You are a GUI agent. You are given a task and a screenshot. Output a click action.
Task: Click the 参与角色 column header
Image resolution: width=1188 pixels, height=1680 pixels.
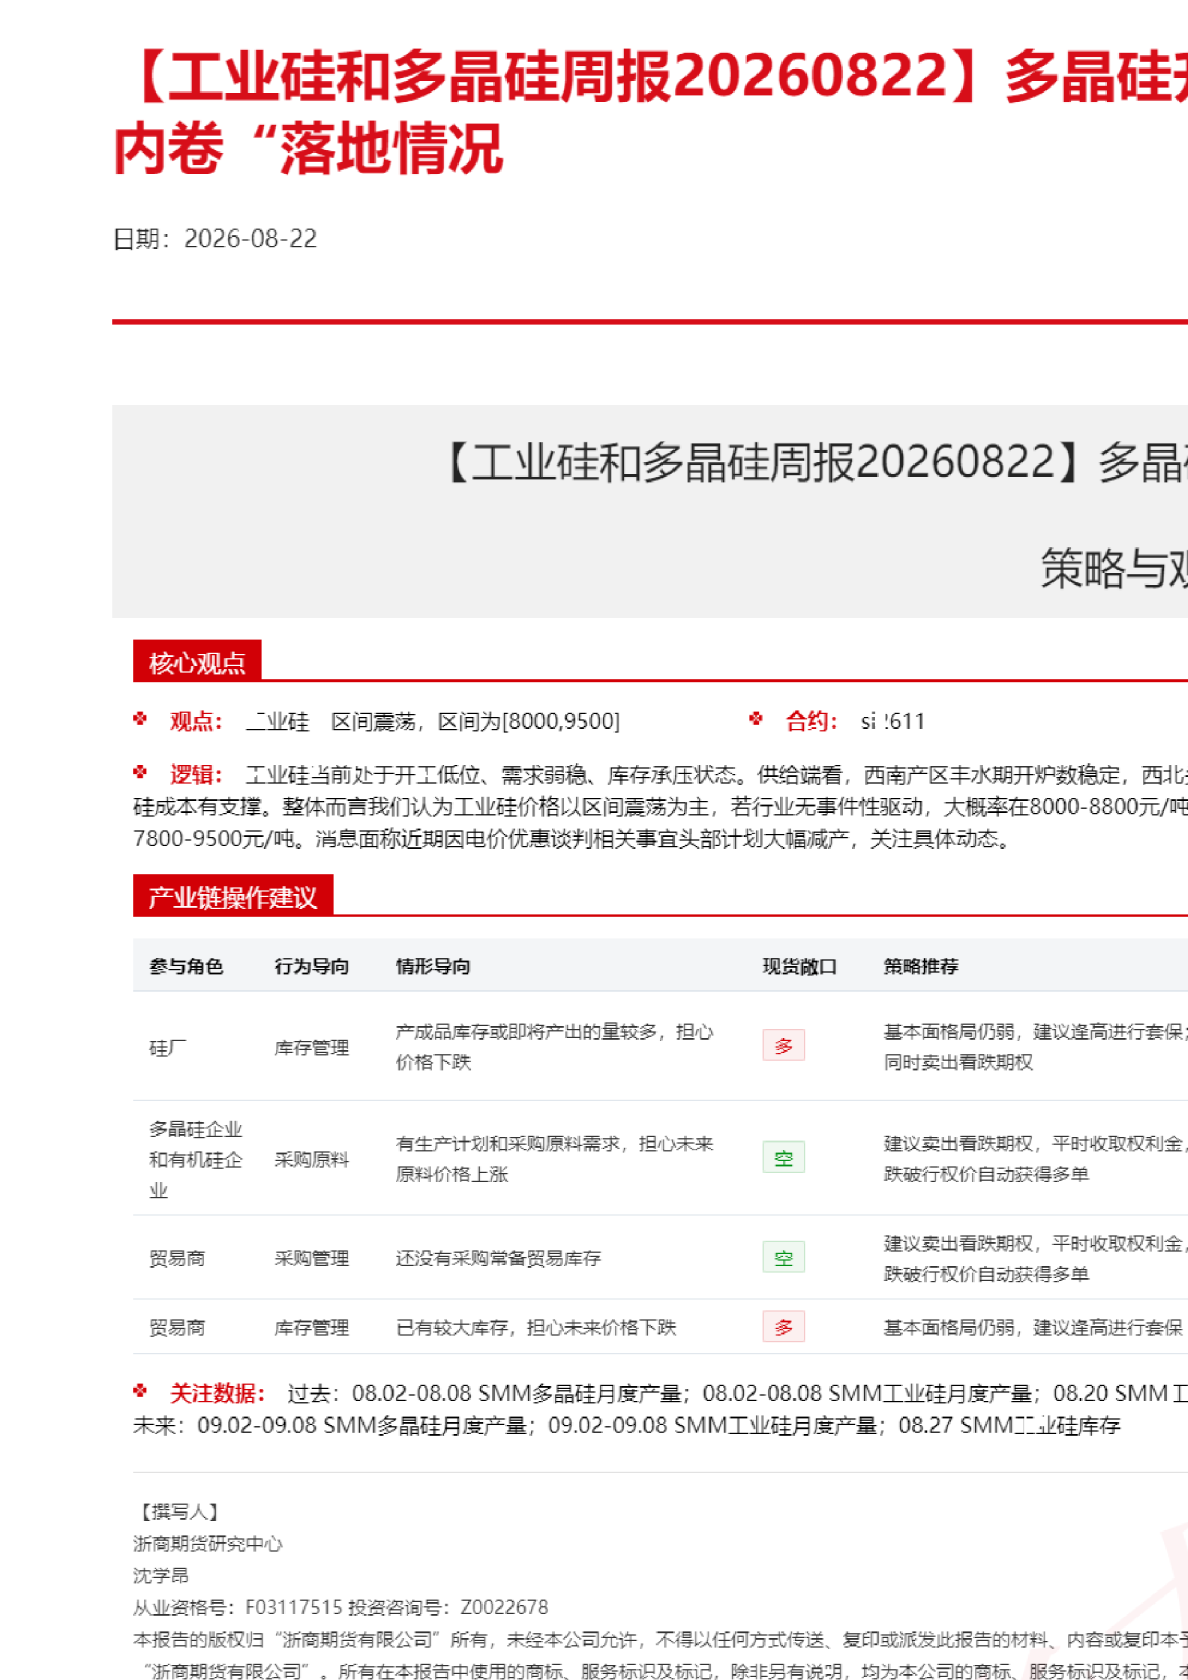pos(186,966)
